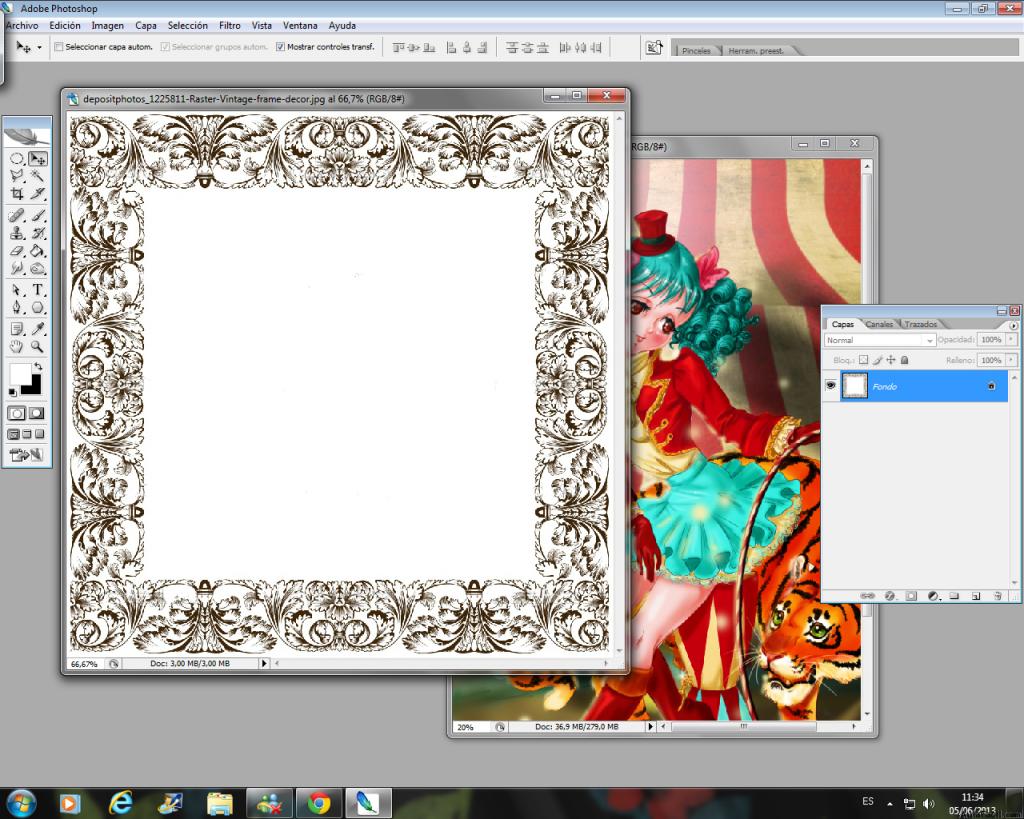This screenshot has height=819, width=1024.
Task: Click the delete layer trash icon
Action: click(997, 596)
